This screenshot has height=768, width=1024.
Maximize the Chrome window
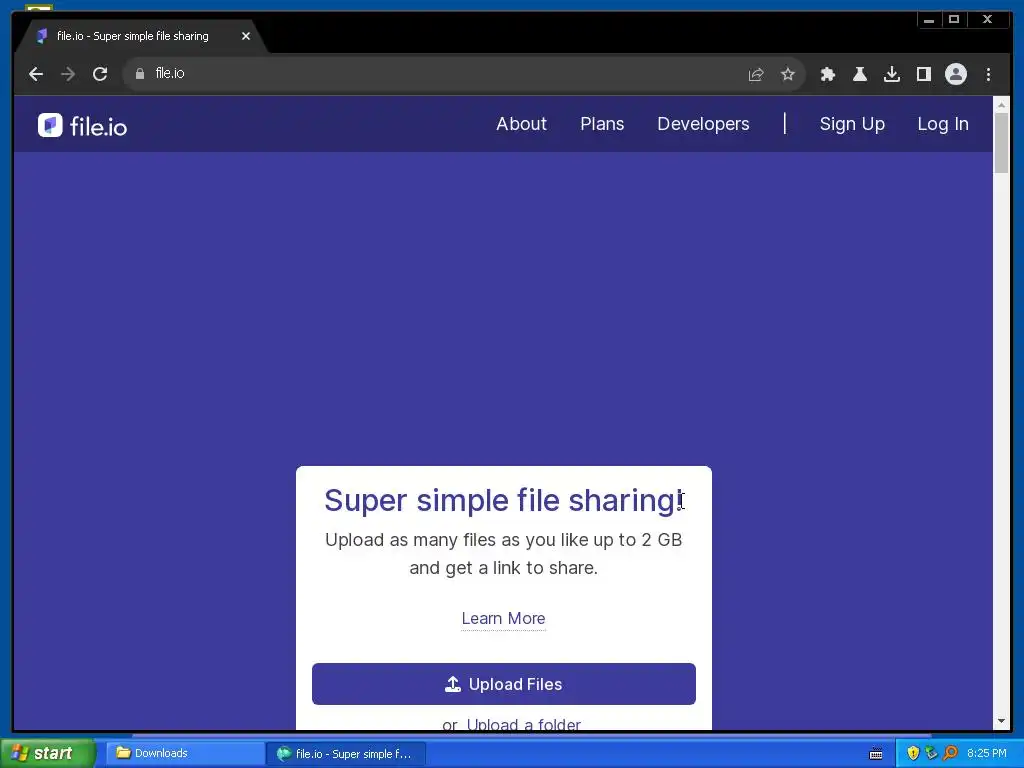(954, 20)
